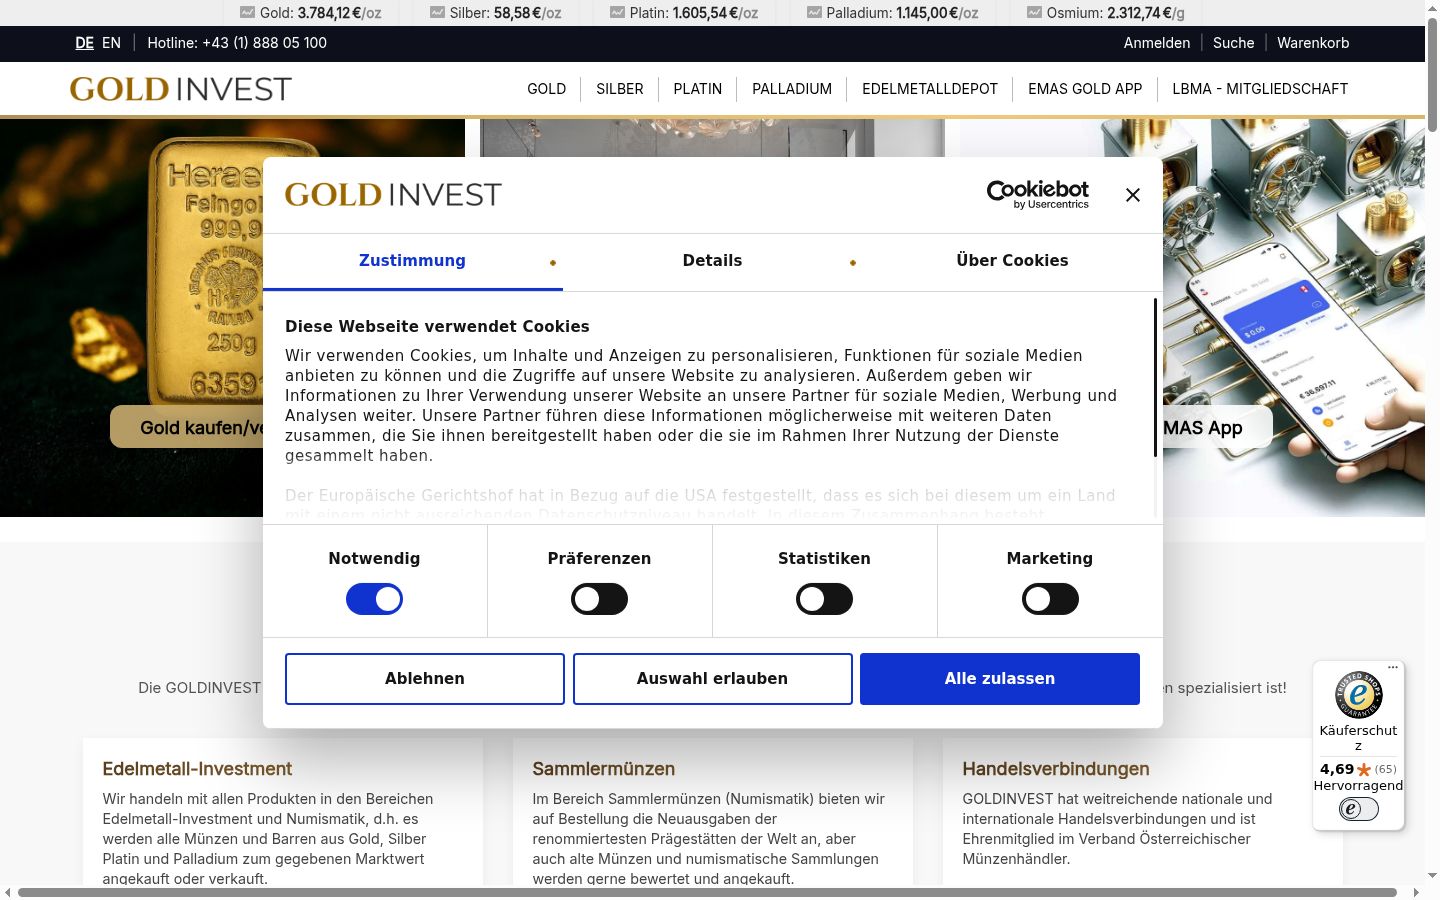Click the cookie text scrollbar

tap(1155, 378)
